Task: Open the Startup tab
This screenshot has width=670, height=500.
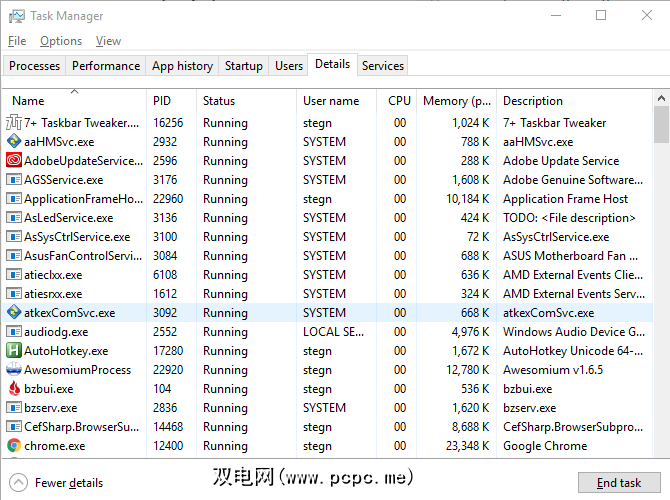Action: [244, 66]
